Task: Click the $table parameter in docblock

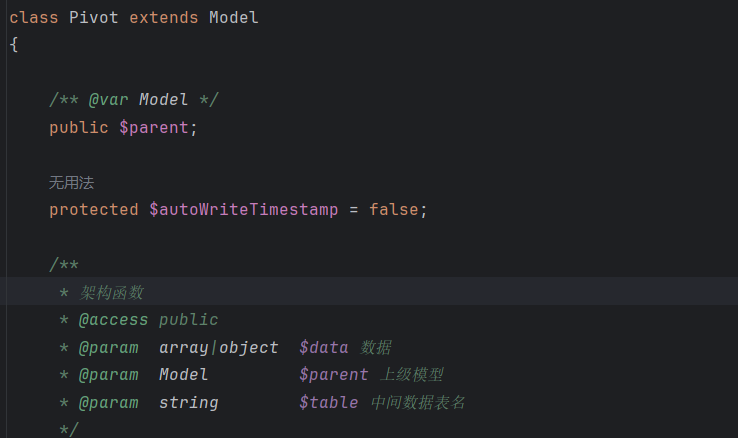Action: 329,403
